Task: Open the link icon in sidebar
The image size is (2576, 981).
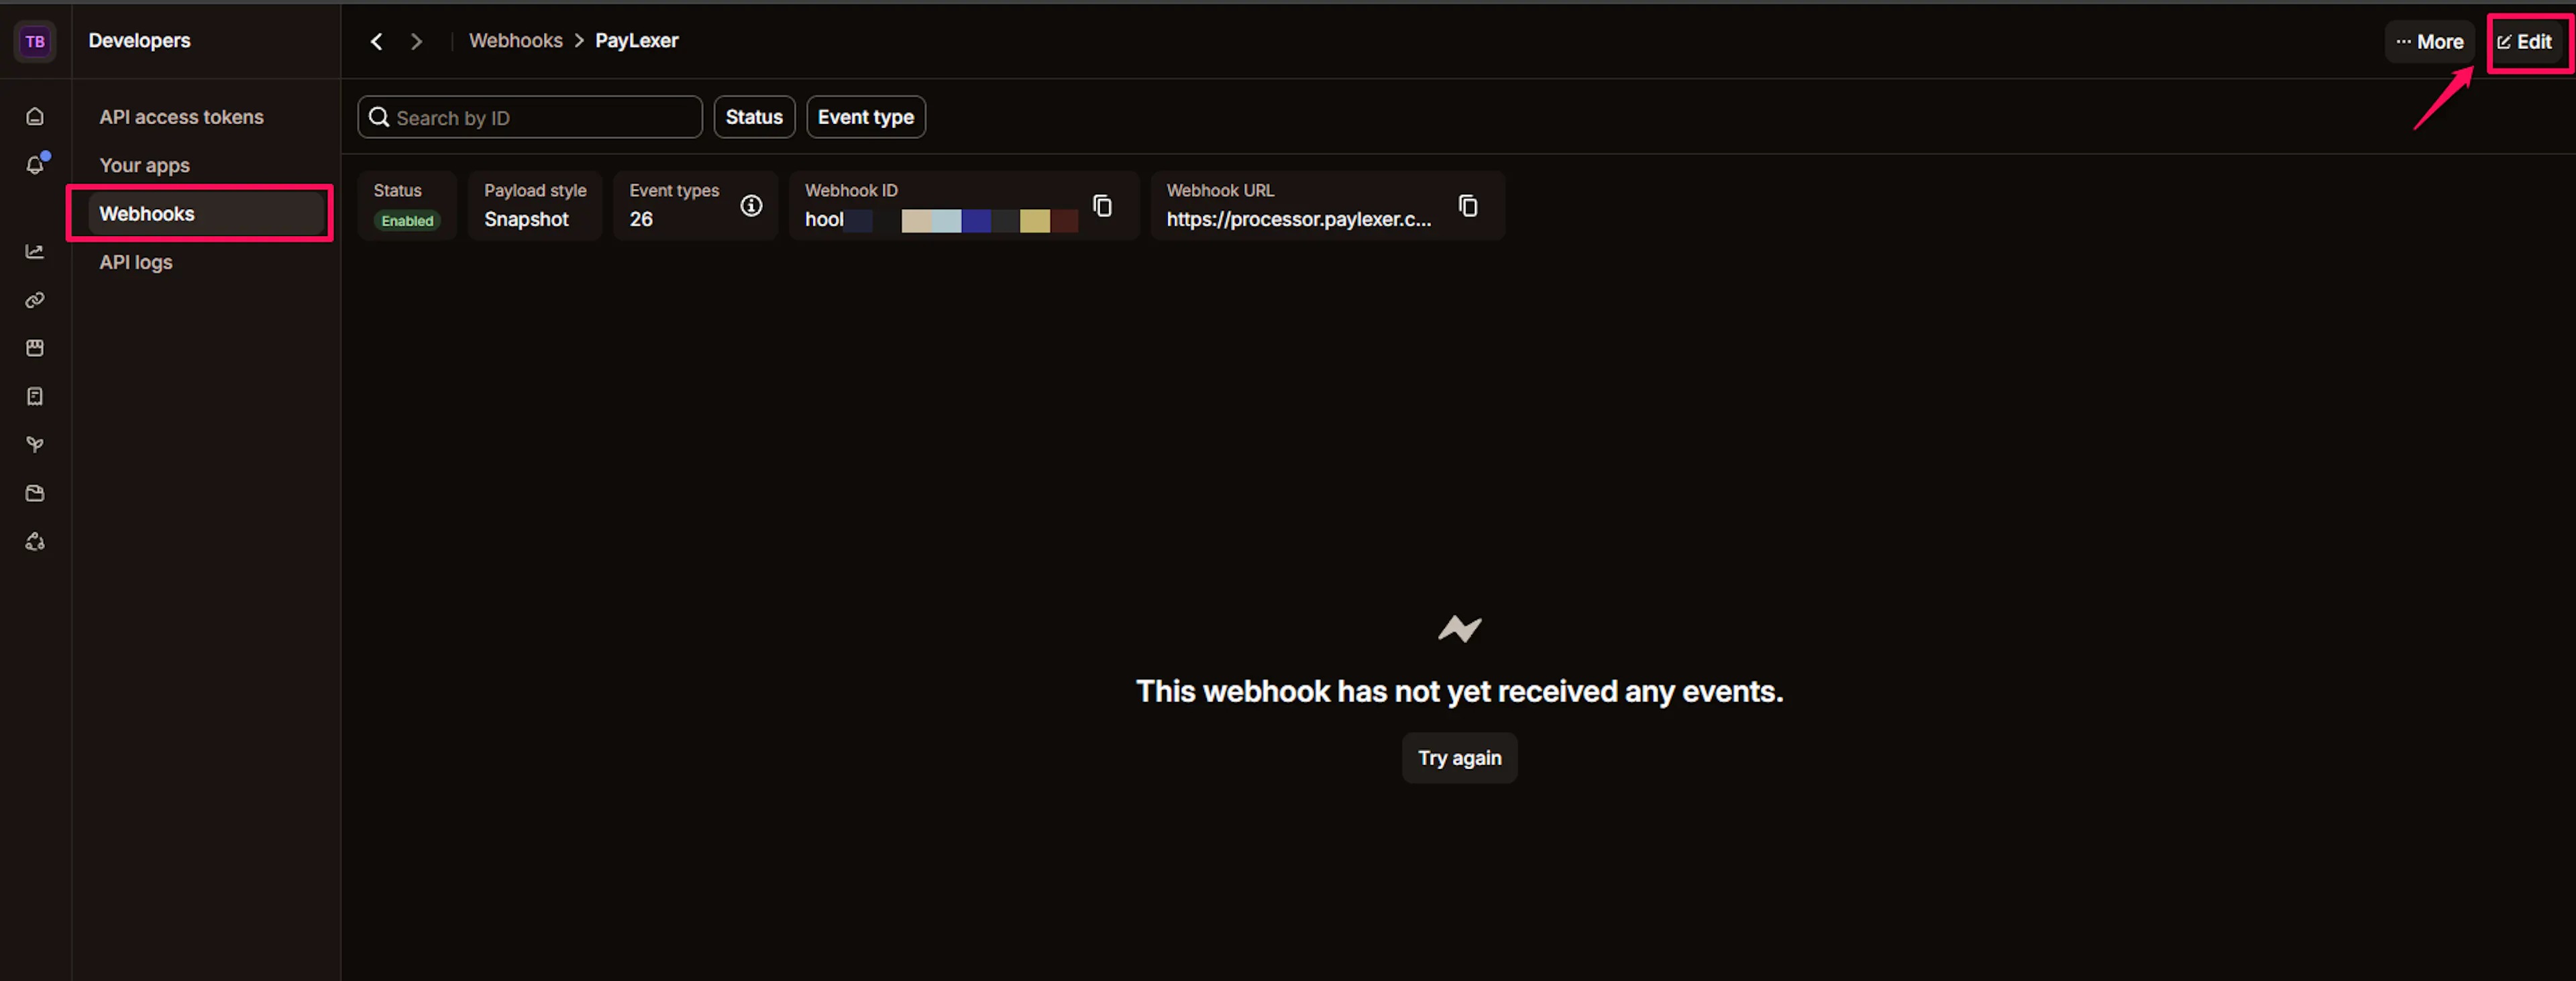Action: pos(35,300)
